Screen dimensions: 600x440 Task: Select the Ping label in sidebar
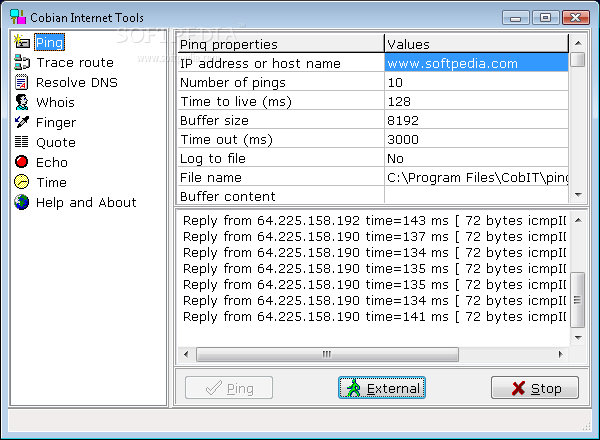(49, 42)
